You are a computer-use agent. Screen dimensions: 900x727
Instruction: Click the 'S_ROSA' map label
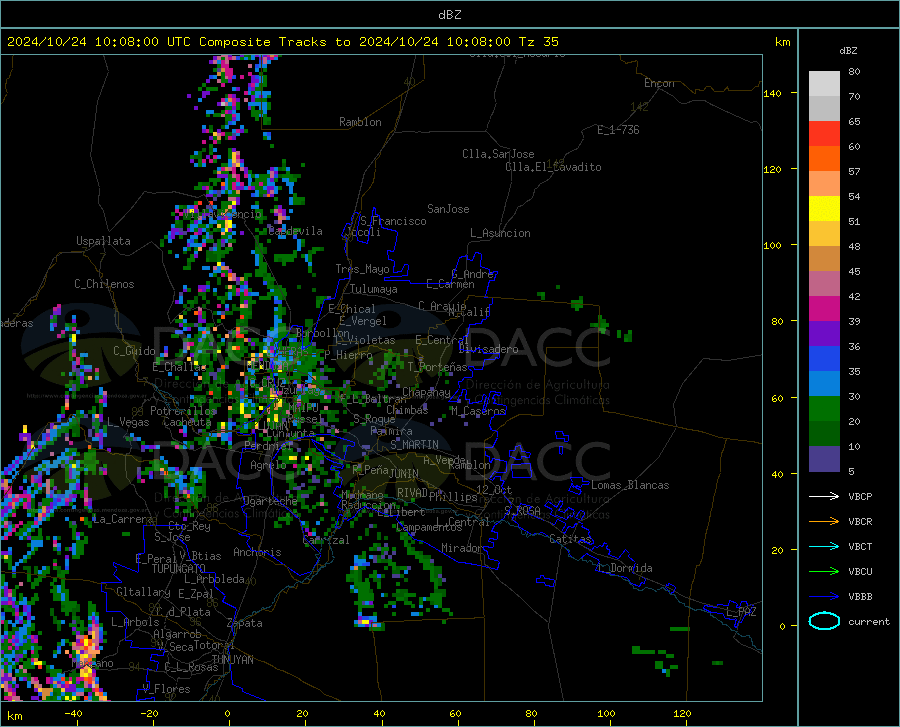(522, 510)
